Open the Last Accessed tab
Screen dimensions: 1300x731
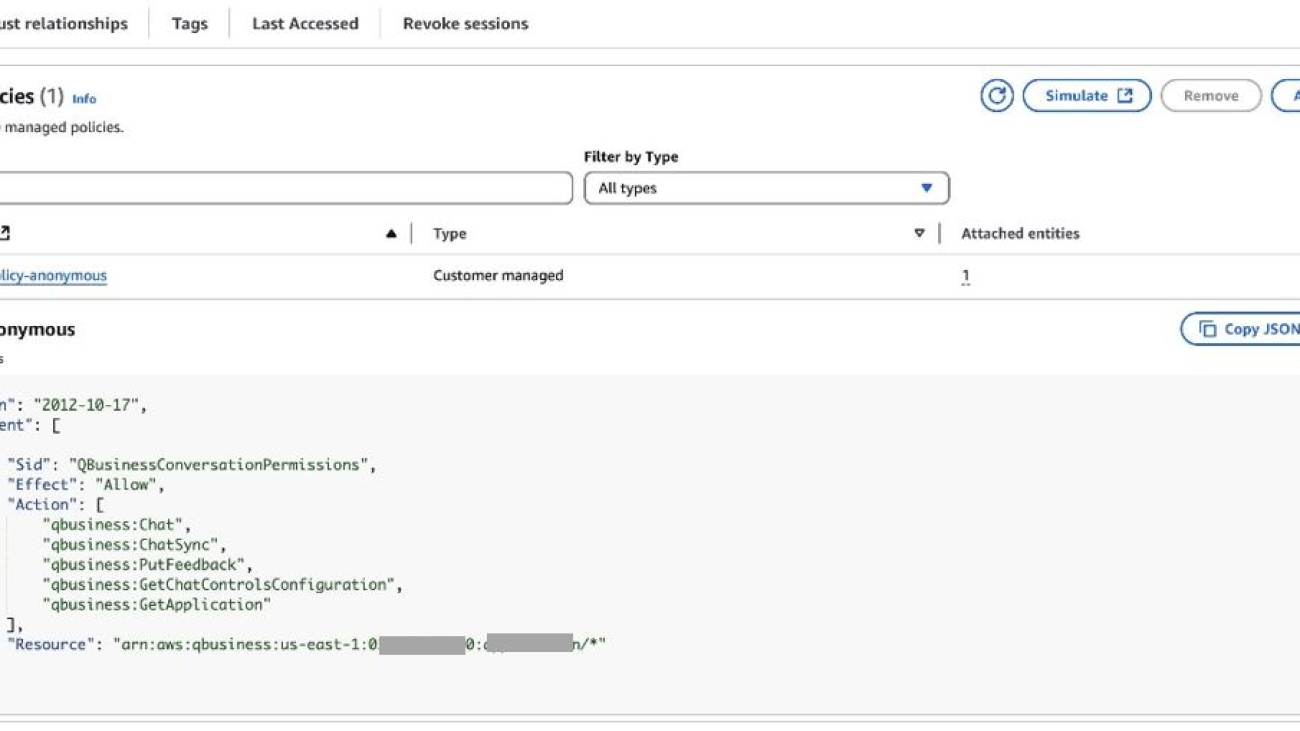[305, 23]
